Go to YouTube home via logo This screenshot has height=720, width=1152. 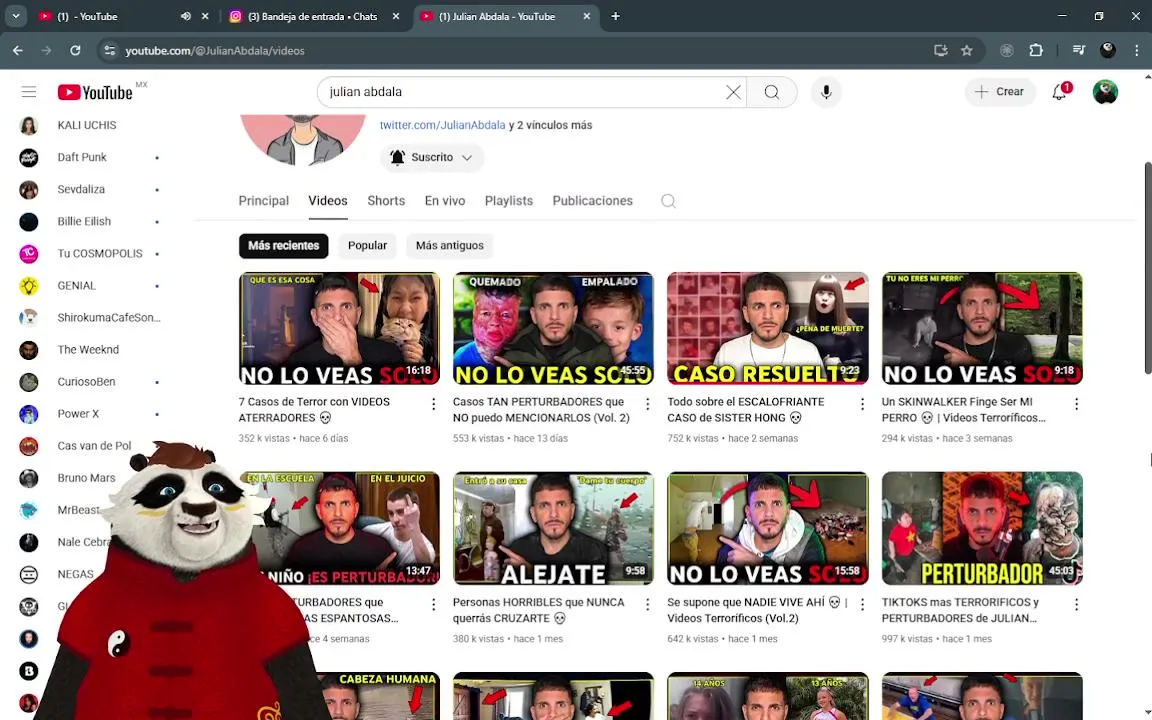tap(96, 92)
